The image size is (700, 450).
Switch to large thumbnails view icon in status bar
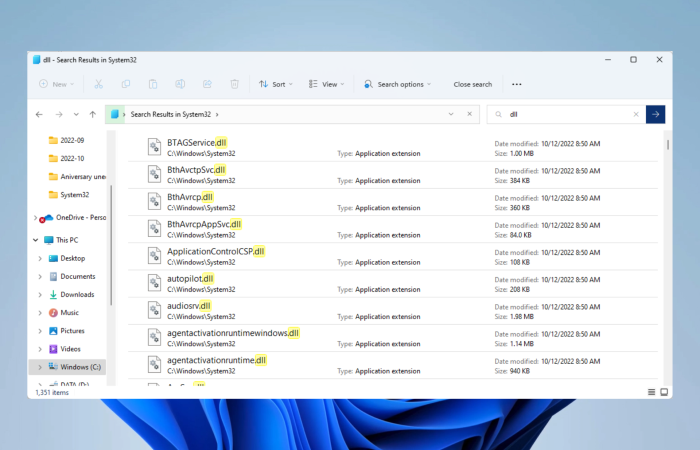[x=664, y=392]
